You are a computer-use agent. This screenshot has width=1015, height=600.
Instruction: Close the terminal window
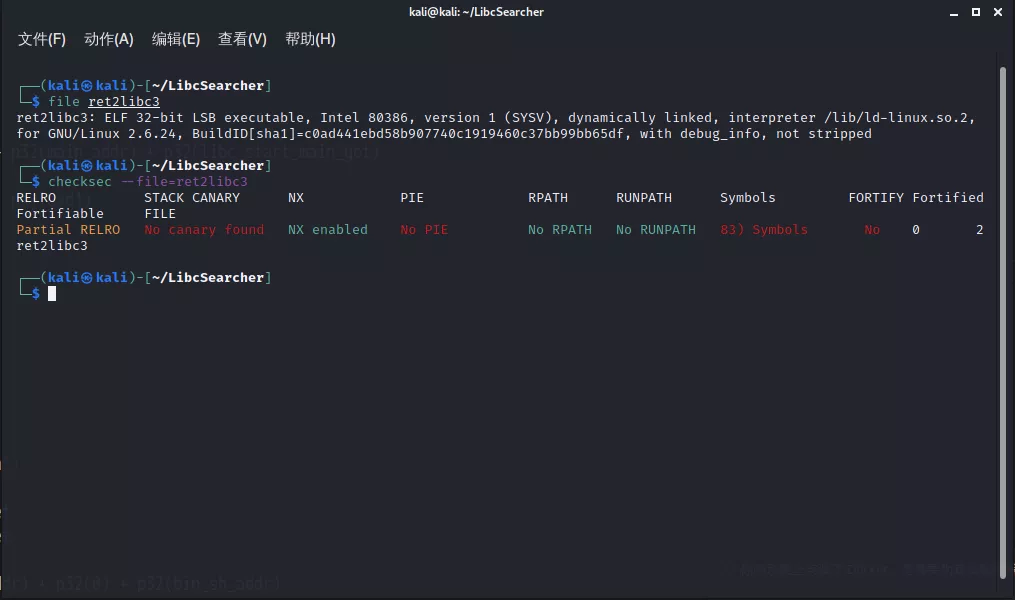[998, 12]
